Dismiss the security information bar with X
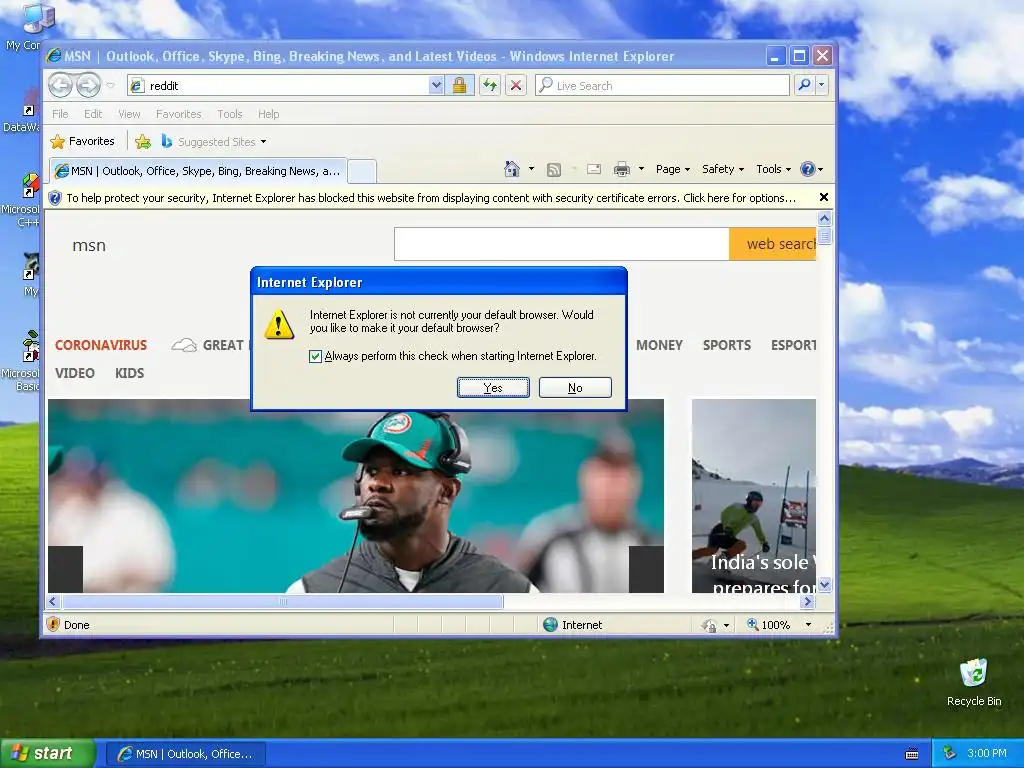1024x768 pixels. click(x=824, y=197)
